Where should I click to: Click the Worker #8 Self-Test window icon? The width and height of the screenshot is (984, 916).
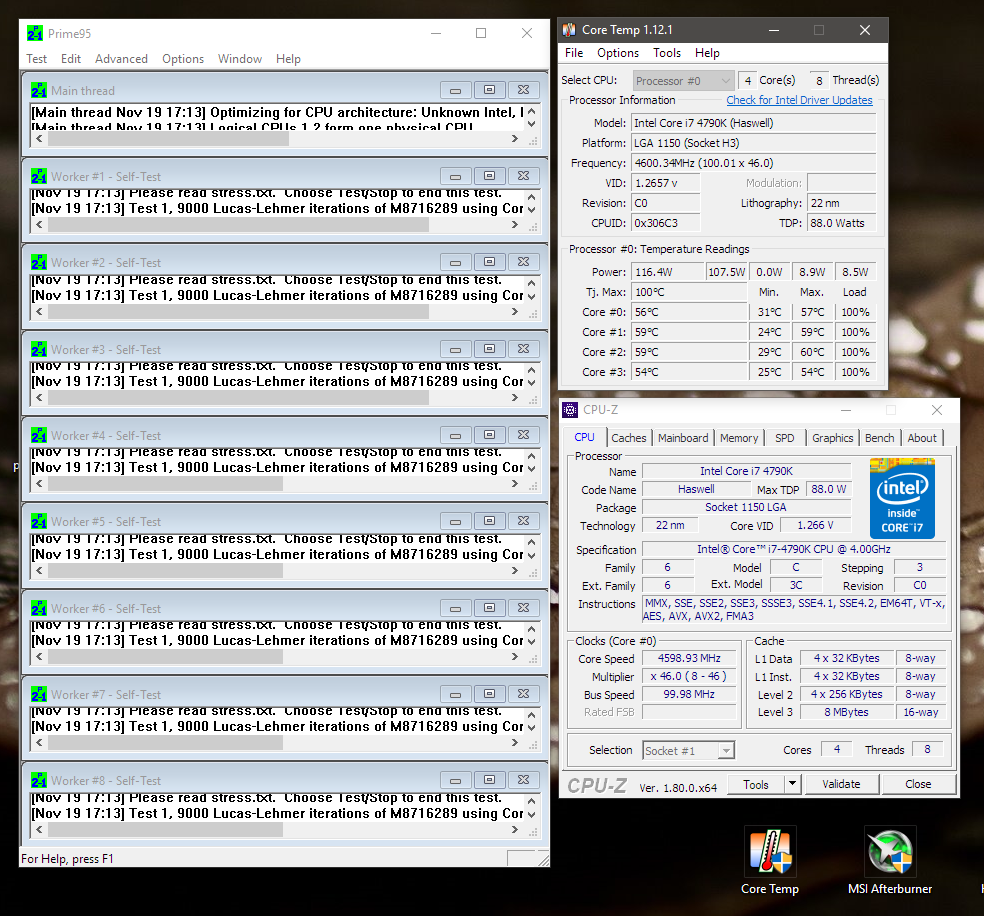tap(39, 780)
